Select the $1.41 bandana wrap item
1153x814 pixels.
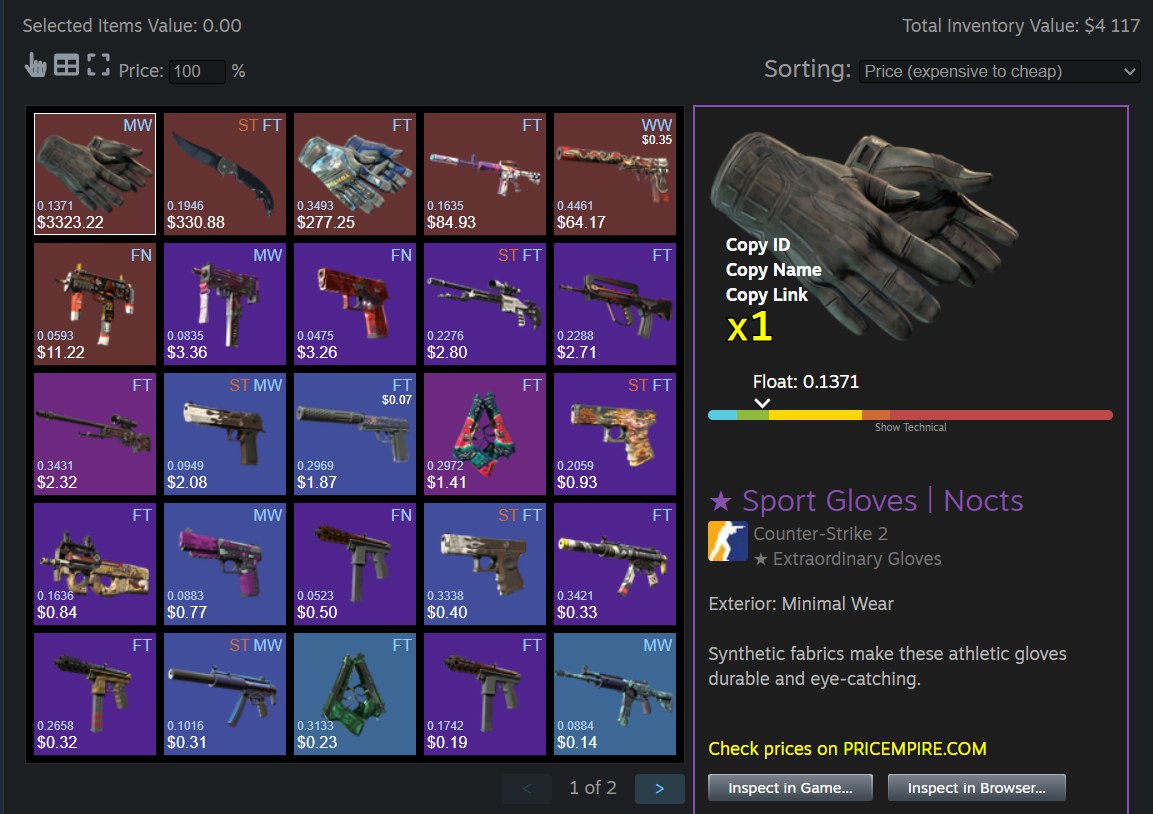point(485,434)
